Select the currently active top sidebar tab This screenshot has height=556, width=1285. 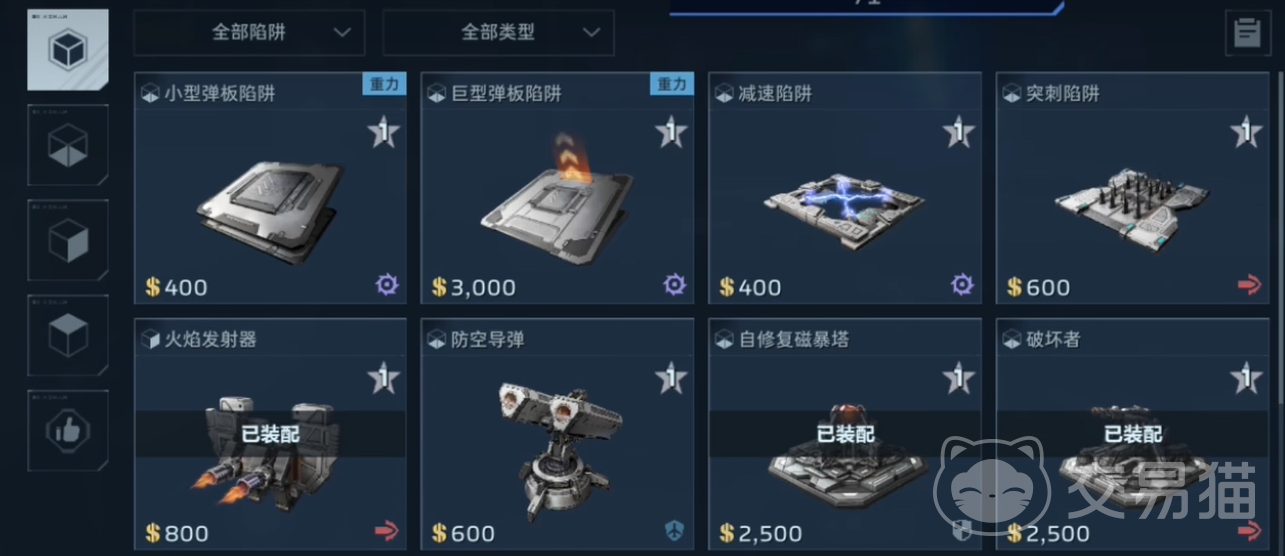pos(68,50)
